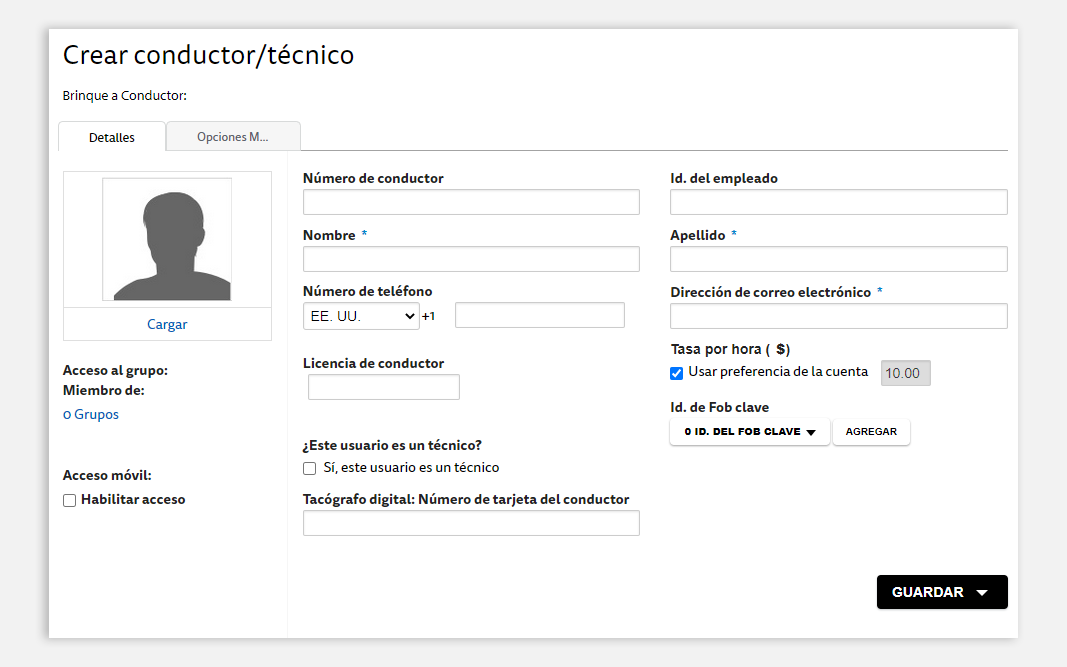Screen dimensions: 1067x667
Task: Uncheck Usar preferencia de la cuenta
Action: click(676, 373)
